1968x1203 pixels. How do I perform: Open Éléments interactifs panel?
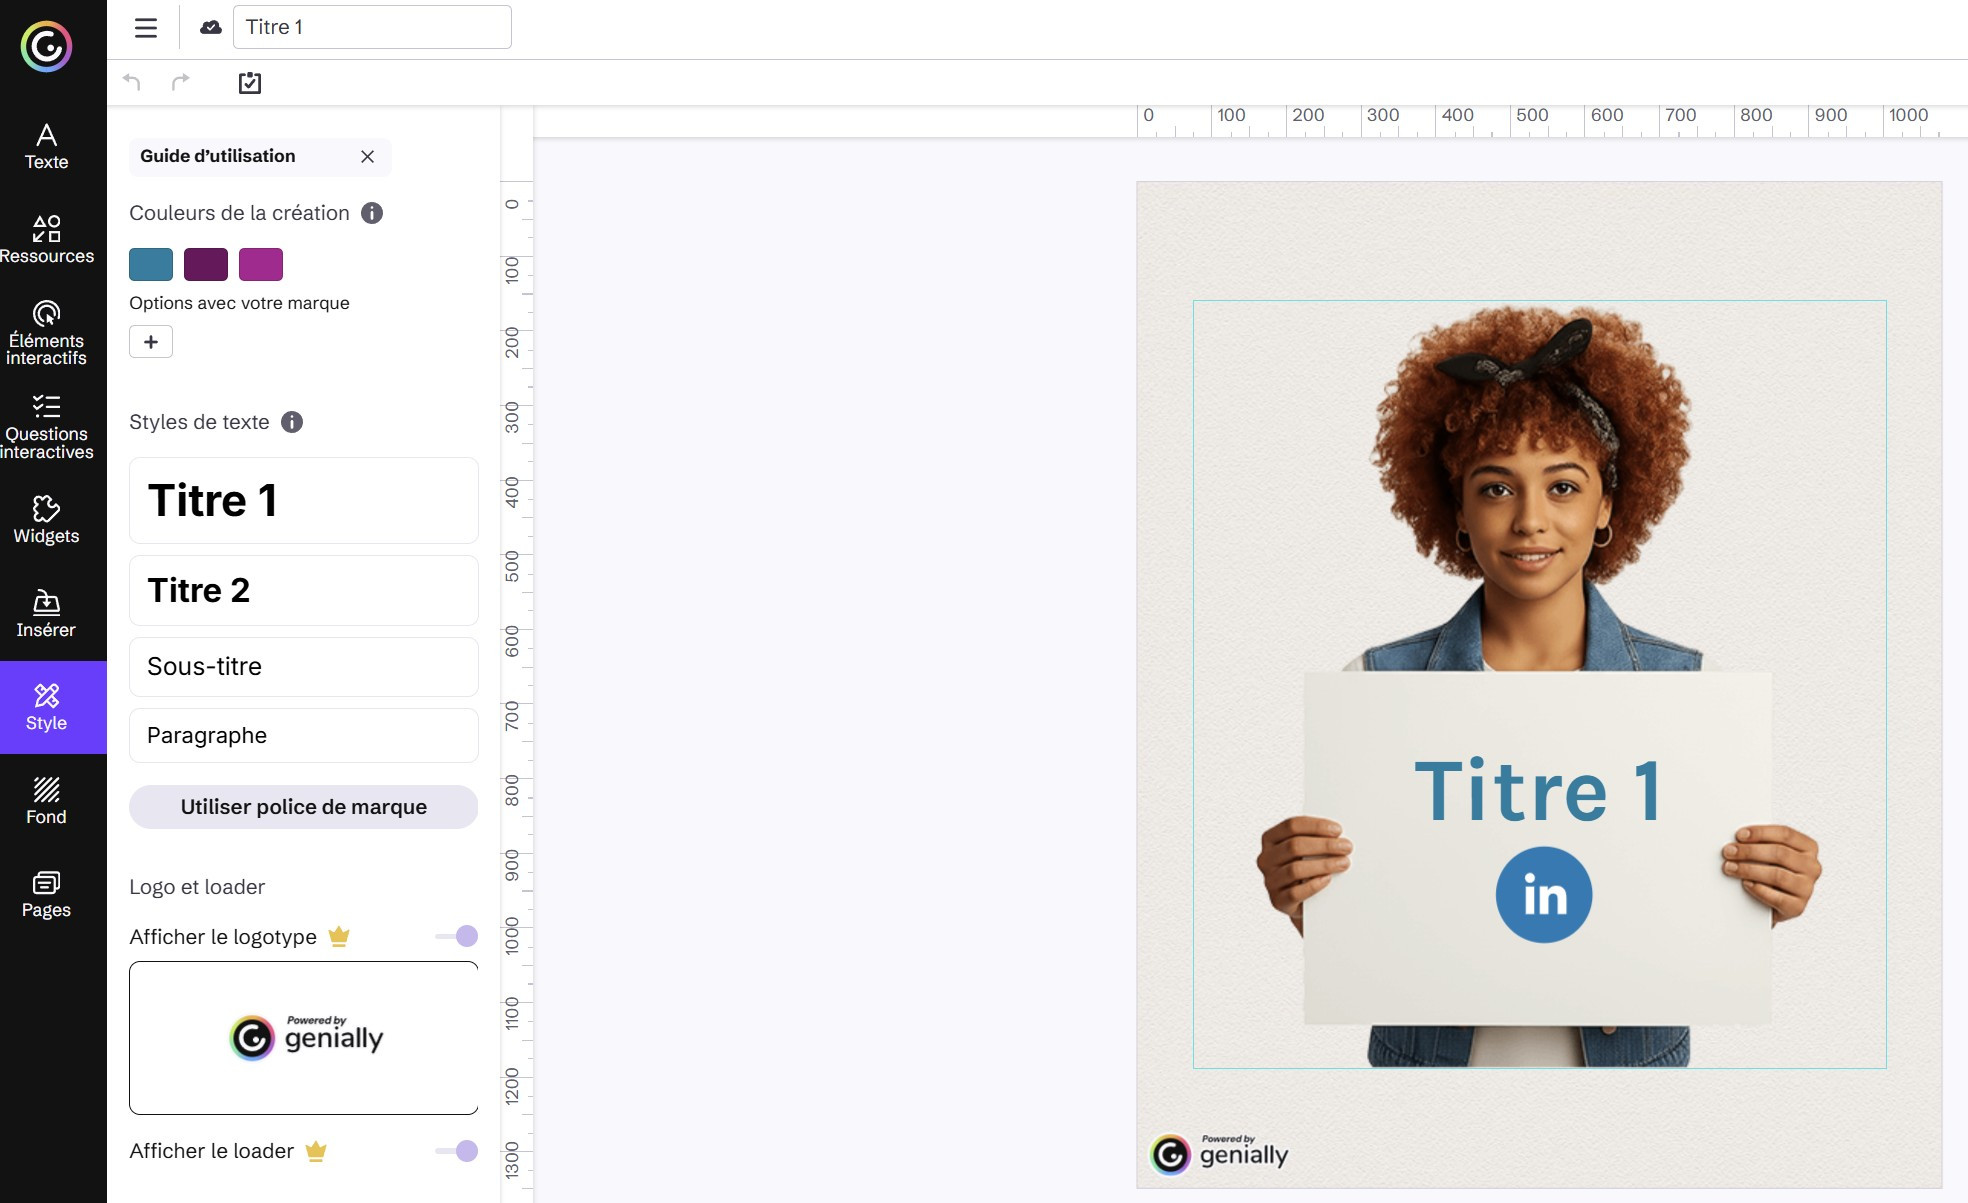[x=46, y=332]
